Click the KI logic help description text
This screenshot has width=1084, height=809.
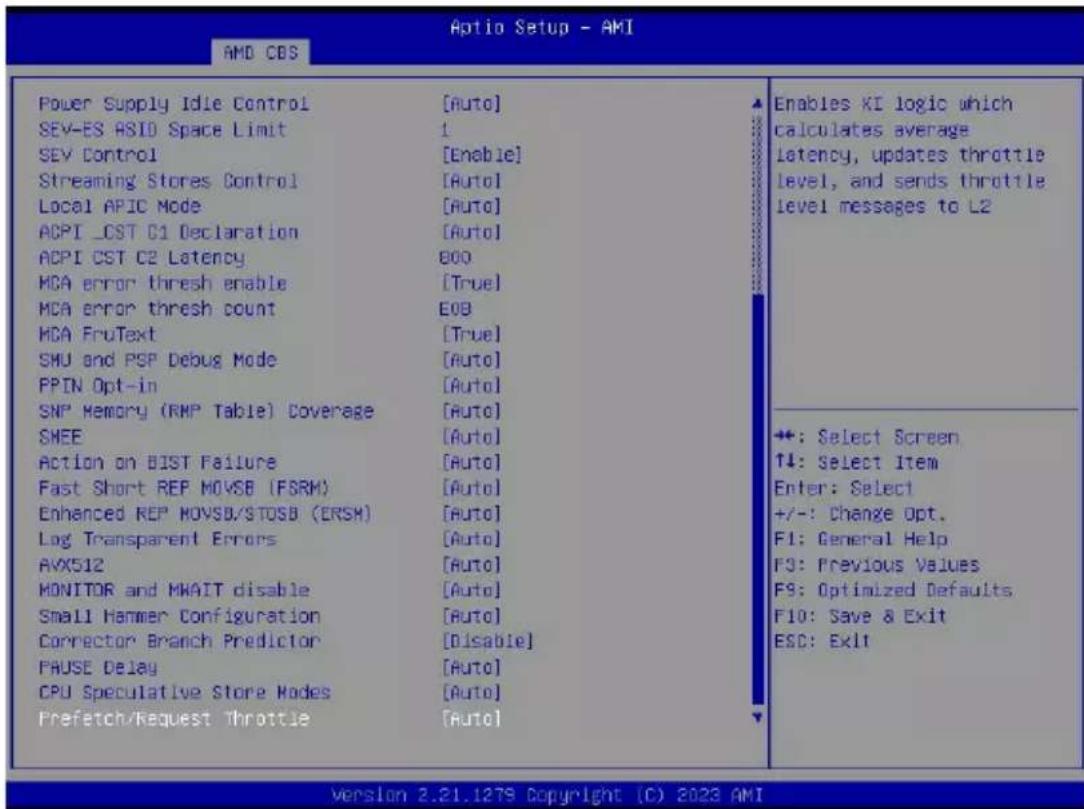pos(908,155)
